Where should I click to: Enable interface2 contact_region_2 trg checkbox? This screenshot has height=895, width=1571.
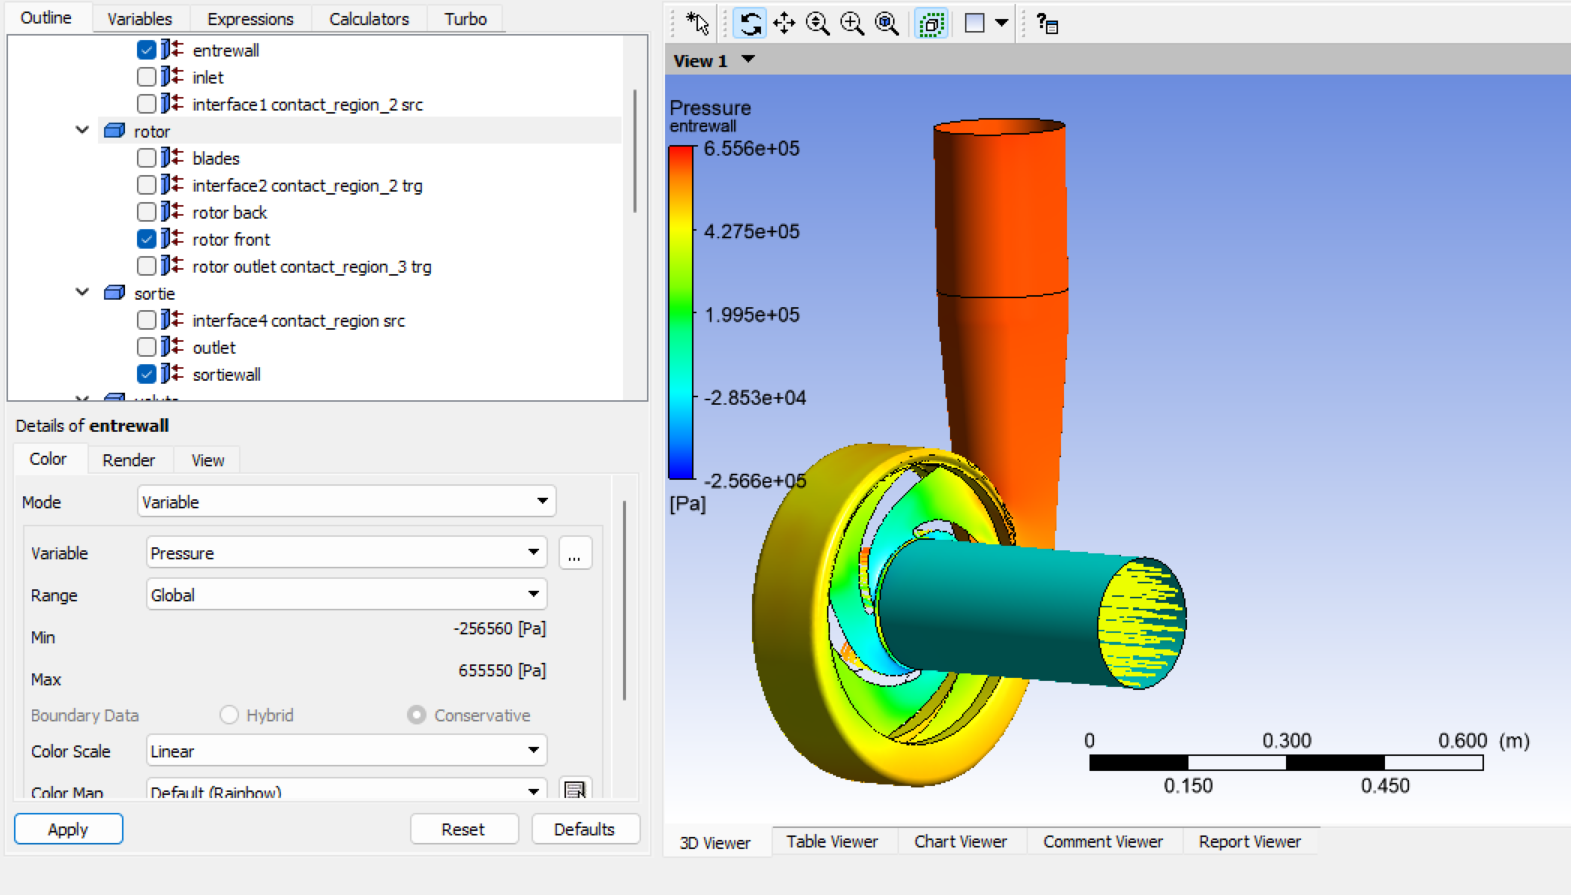(x=146, y=184)
